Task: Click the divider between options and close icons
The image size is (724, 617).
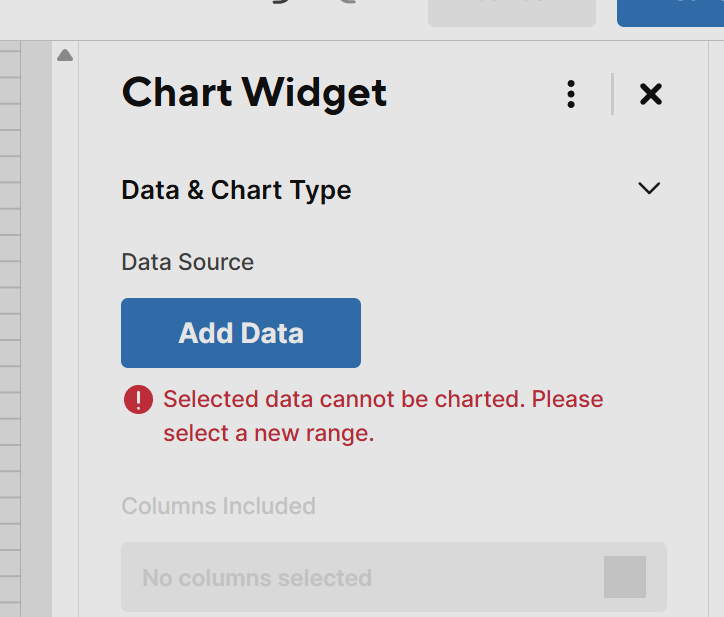Action: 612,94
